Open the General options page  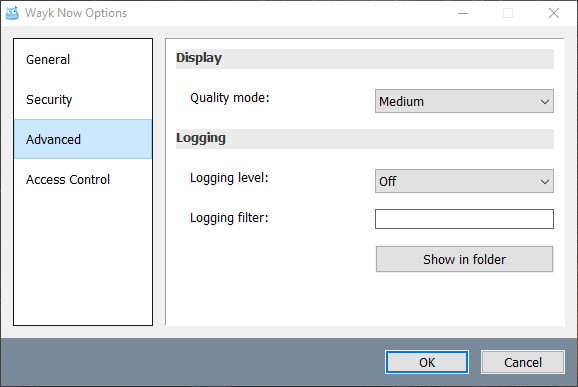(x=83, y=59)
